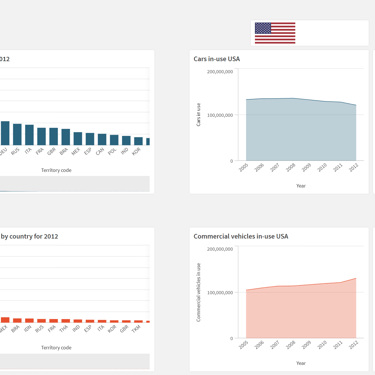Image resolution: width=375 pixels, height=375 pixels.
Task: Click the 'Commercial vehicles in use' vertical axis title
Action: tap(199, 292)
